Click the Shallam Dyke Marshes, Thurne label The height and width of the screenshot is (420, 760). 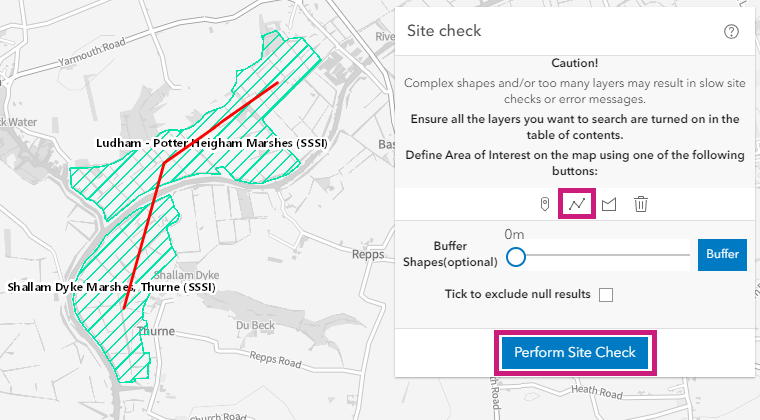tap(111, 287)
